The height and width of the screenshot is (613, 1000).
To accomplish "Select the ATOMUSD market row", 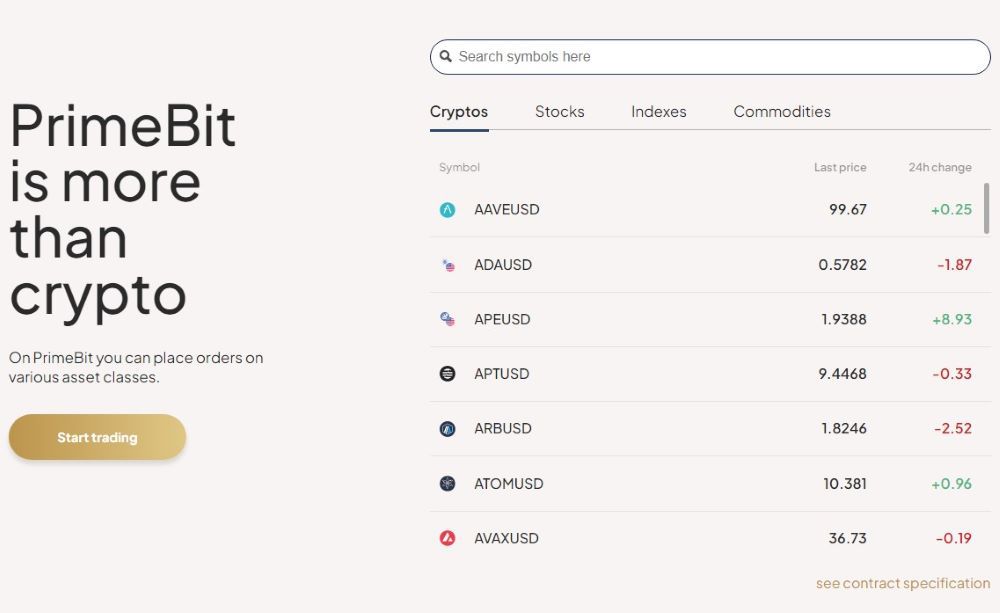I will click(700, 483).
